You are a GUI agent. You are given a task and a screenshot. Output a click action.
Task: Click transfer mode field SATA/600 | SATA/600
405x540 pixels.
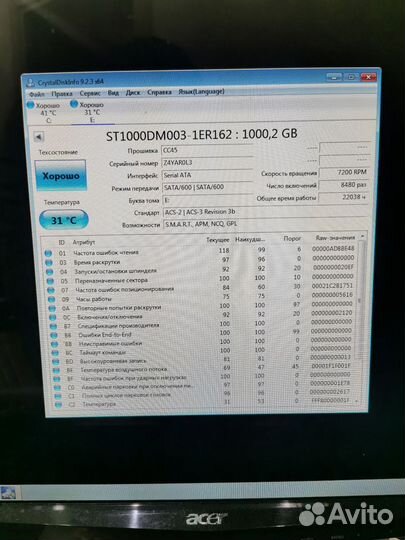[x=208, y=187]
